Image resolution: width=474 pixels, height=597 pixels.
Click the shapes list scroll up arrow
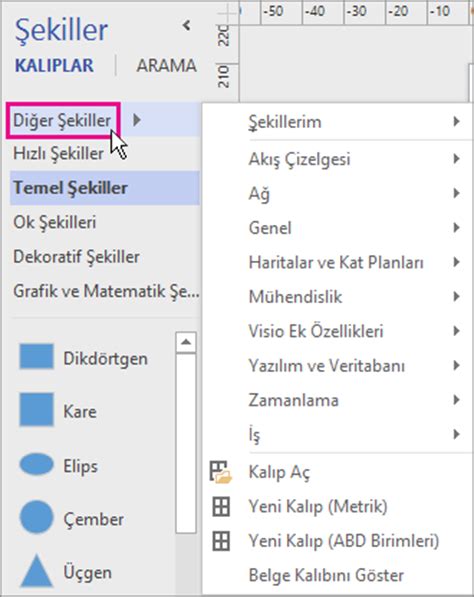click(186, 342)
